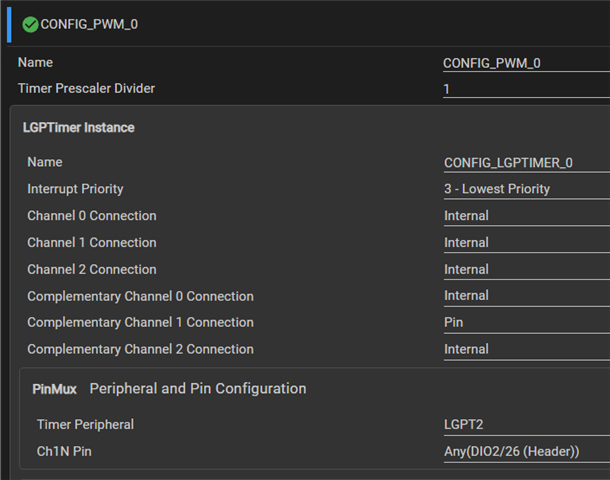Click the blue selection bar beside CONFIG_PWM_0
Viewport: 610px width, 480px height.
click(x=9, y=25)
